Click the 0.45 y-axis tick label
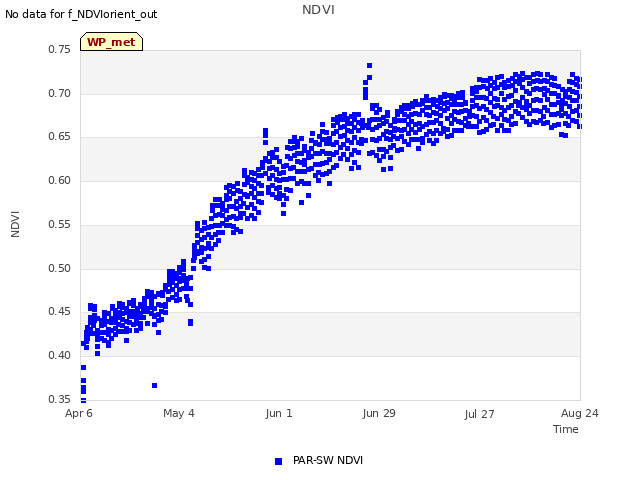Viewport: 640px width, 480px height. click(59, 311)
